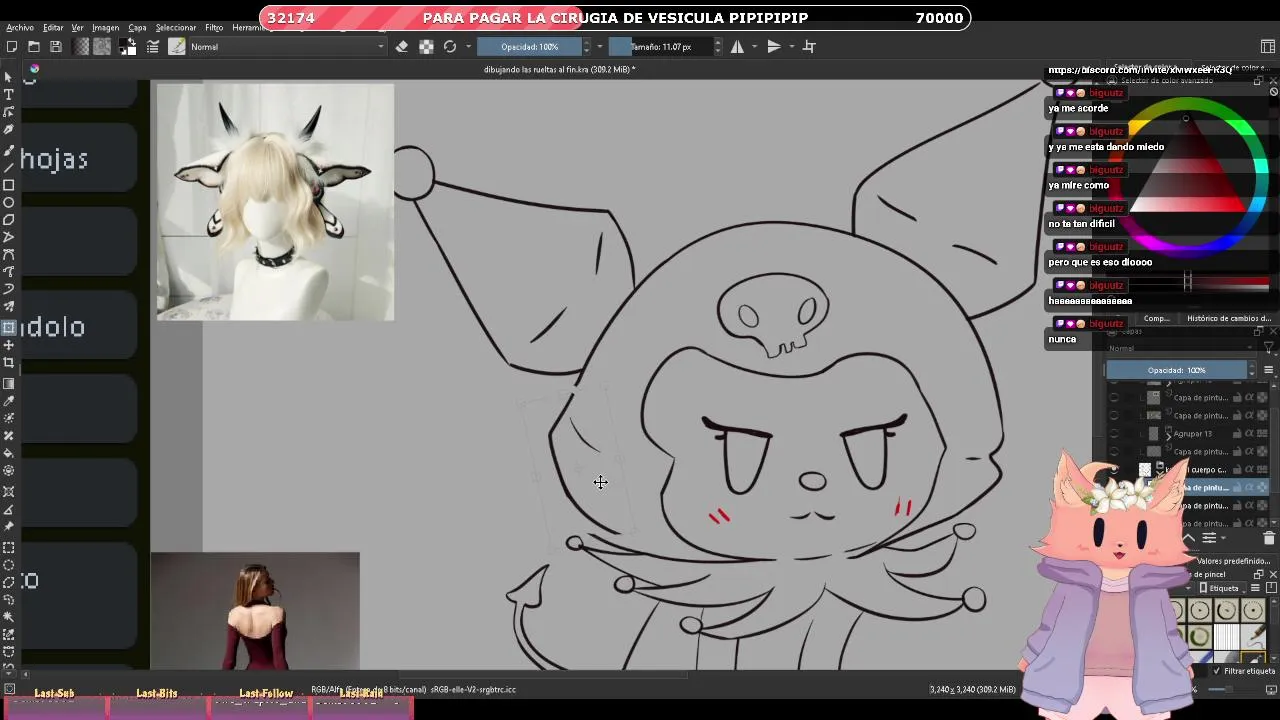Screen dimensions: 1280x720
Task: Toggle visibility of first Capa de pintu layer
Action: click(x=1114, y=398)
